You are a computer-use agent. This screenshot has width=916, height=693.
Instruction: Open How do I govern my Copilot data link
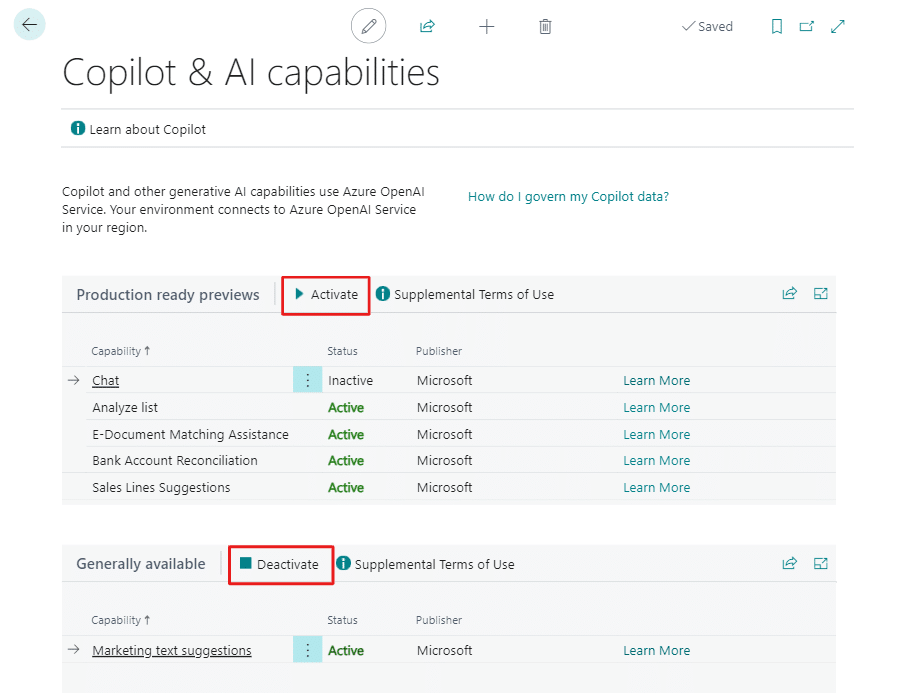568,197
